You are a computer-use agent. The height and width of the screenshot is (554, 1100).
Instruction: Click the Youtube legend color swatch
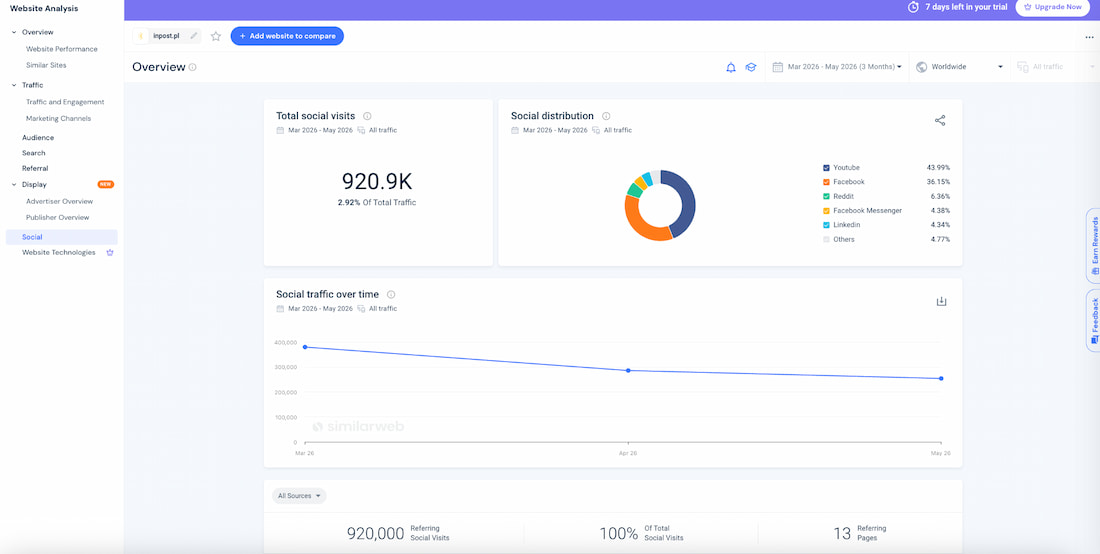tap(826, 168)
